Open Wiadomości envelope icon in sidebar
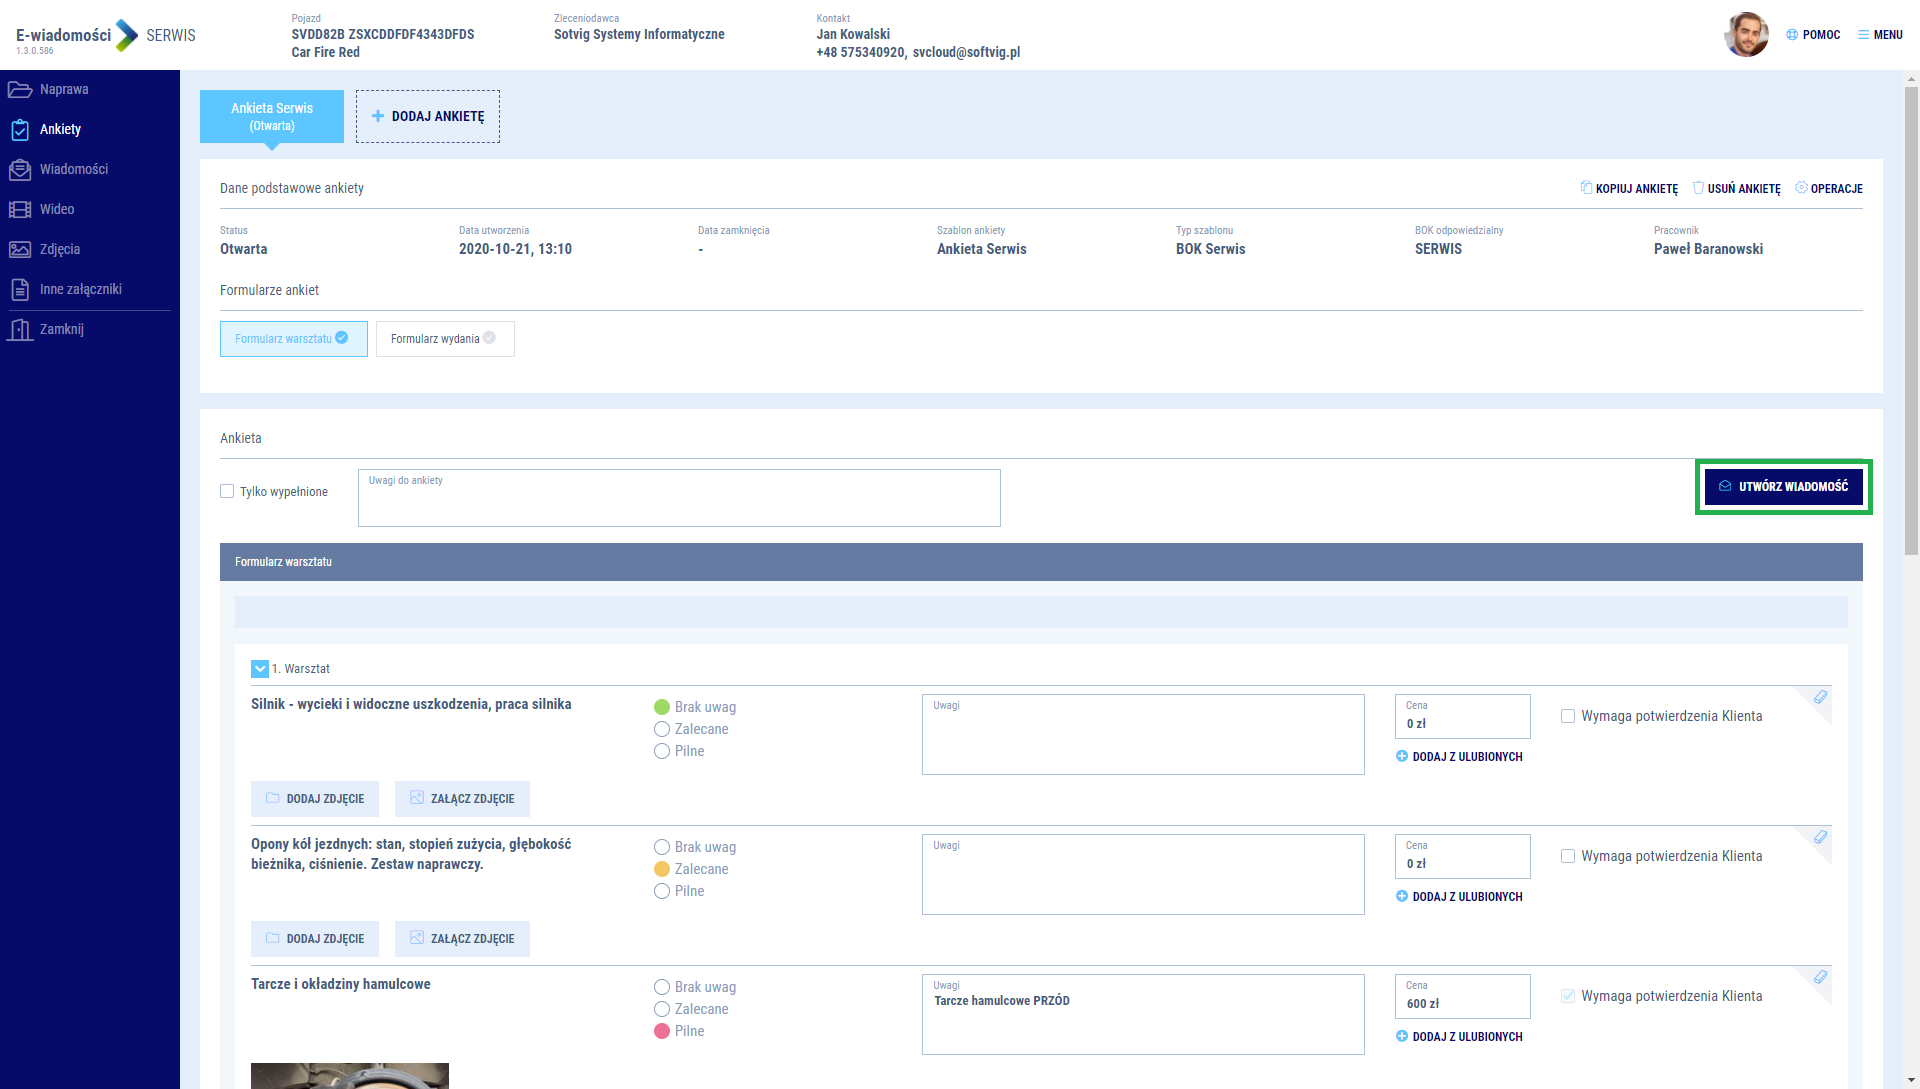 [20, 170]
